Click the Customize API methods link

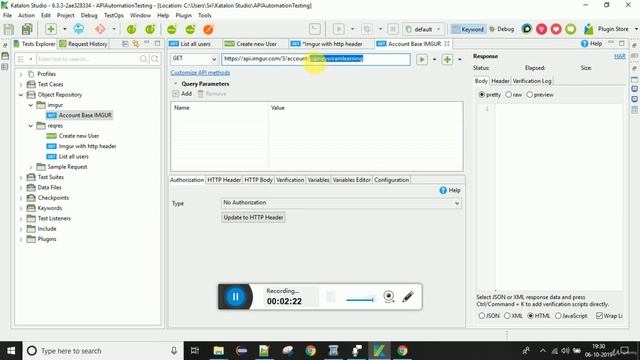click(200, 73)
